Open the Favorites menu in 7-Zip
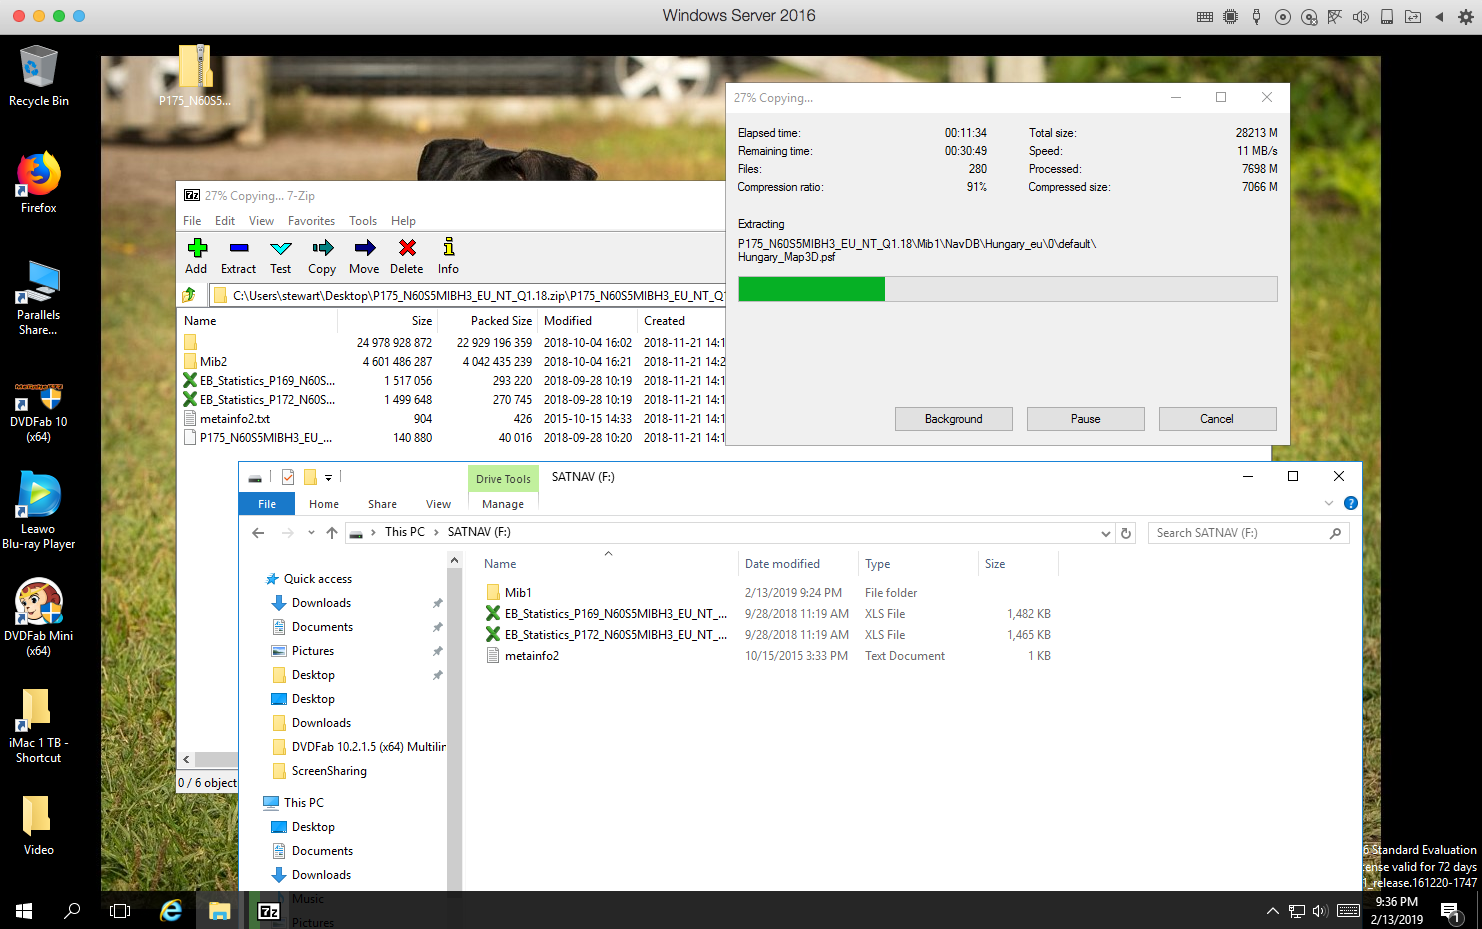Screen dimensions: 1482x929 (311, 221)
